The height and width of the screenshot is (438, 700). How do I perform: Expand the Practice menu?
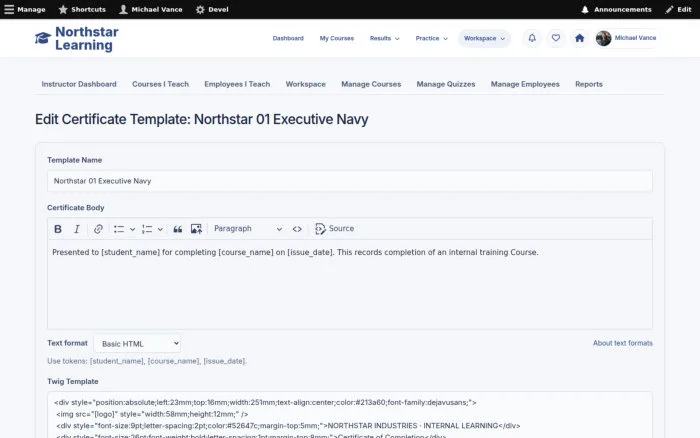[431, 38]
